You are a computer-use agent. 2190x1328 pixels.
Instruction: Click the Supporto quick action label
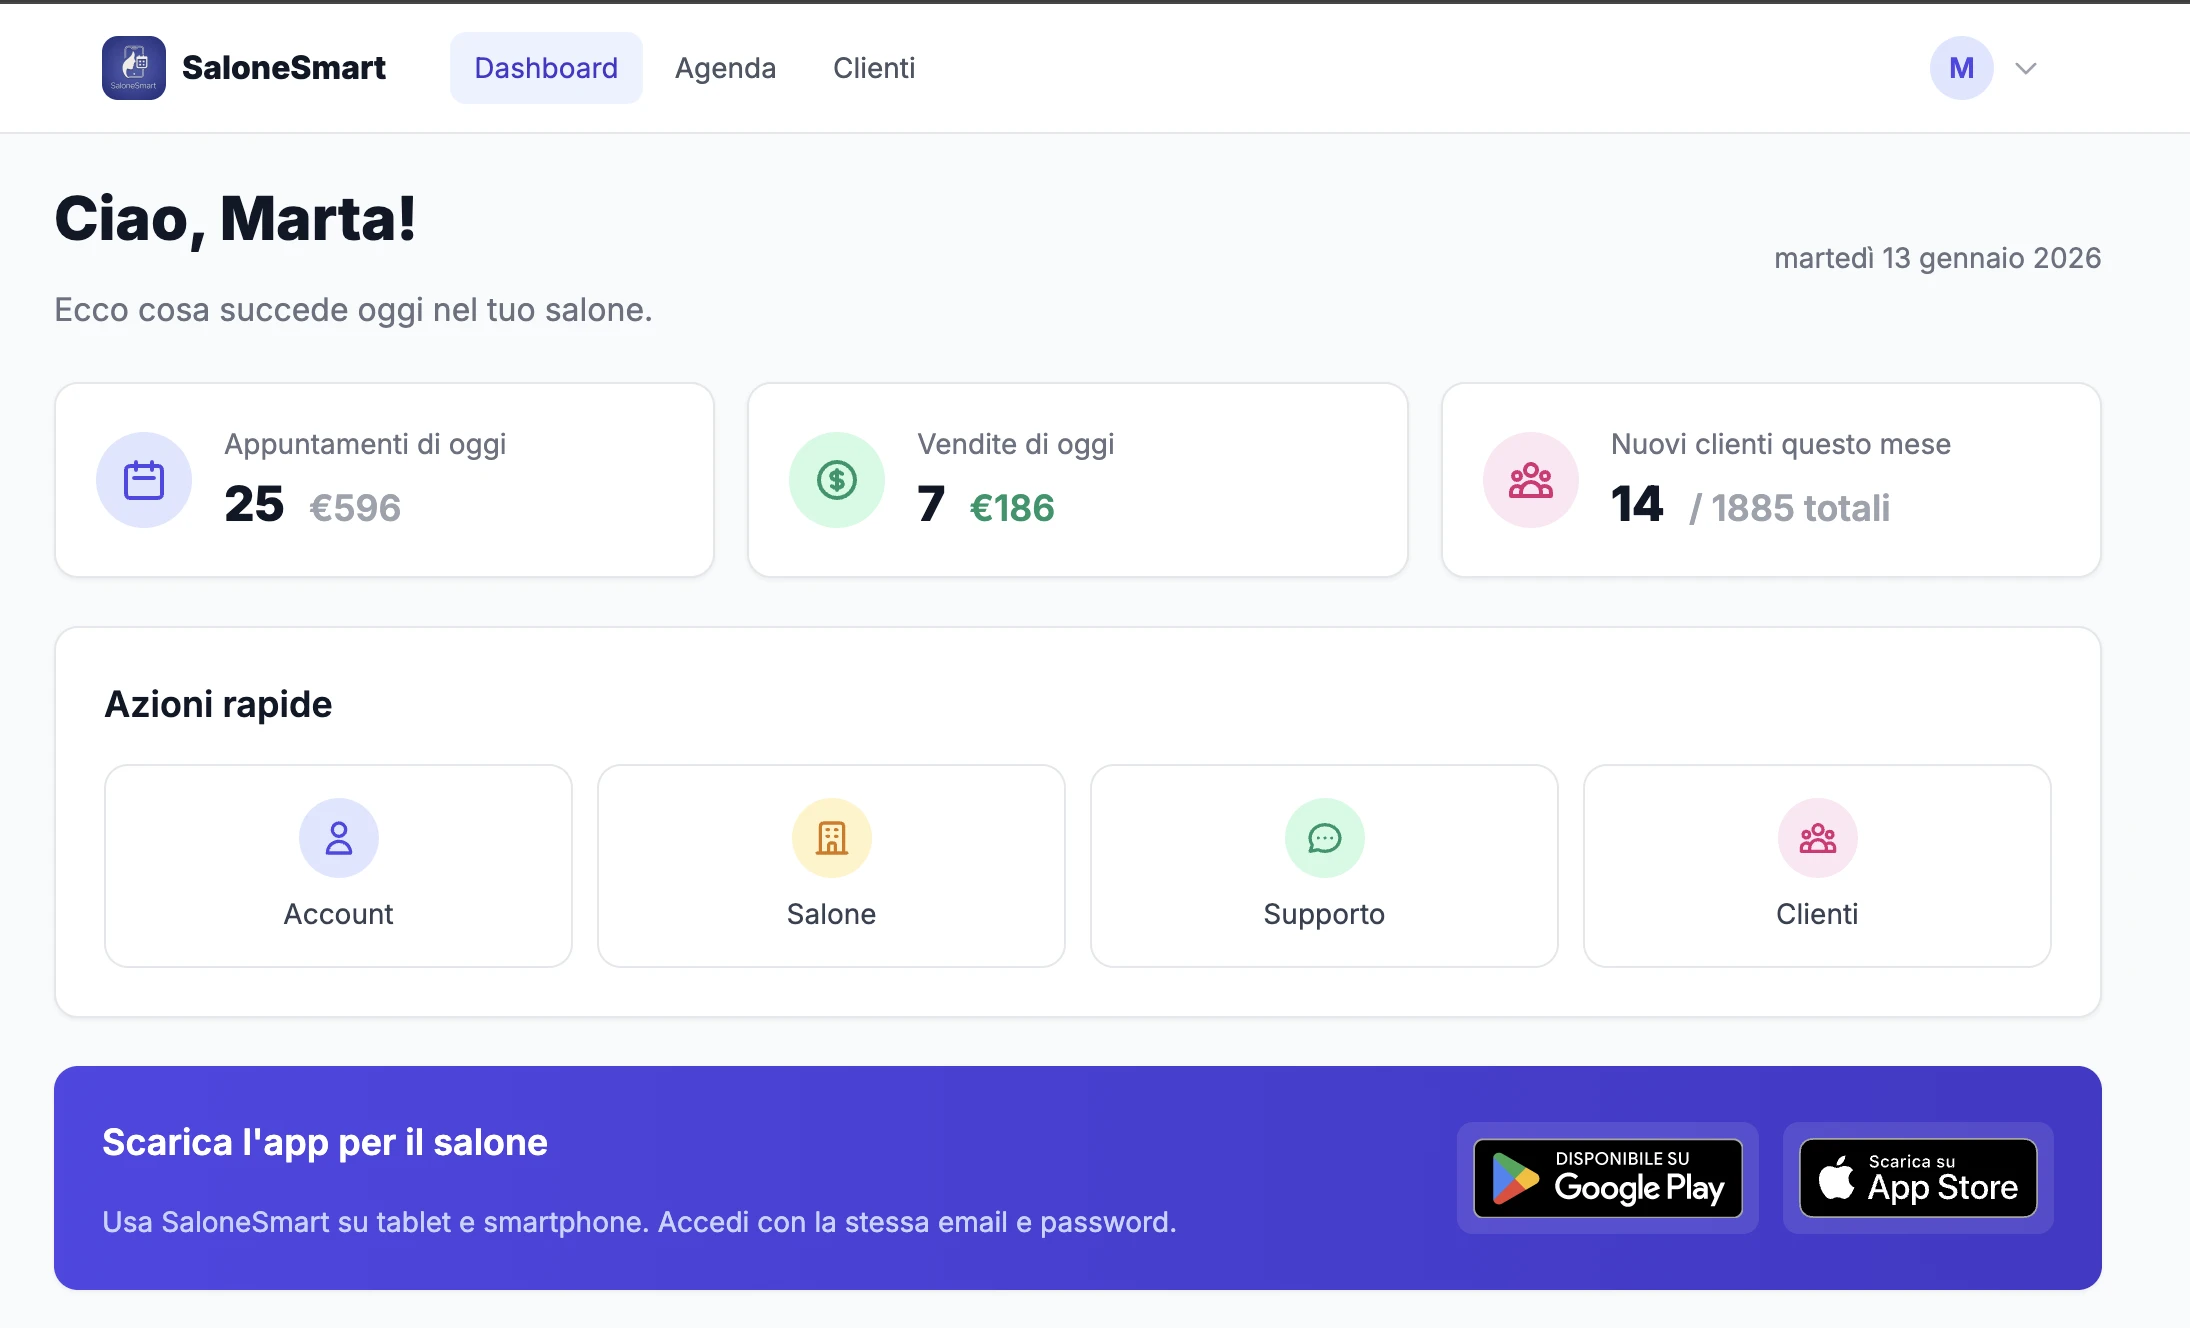1324,914
